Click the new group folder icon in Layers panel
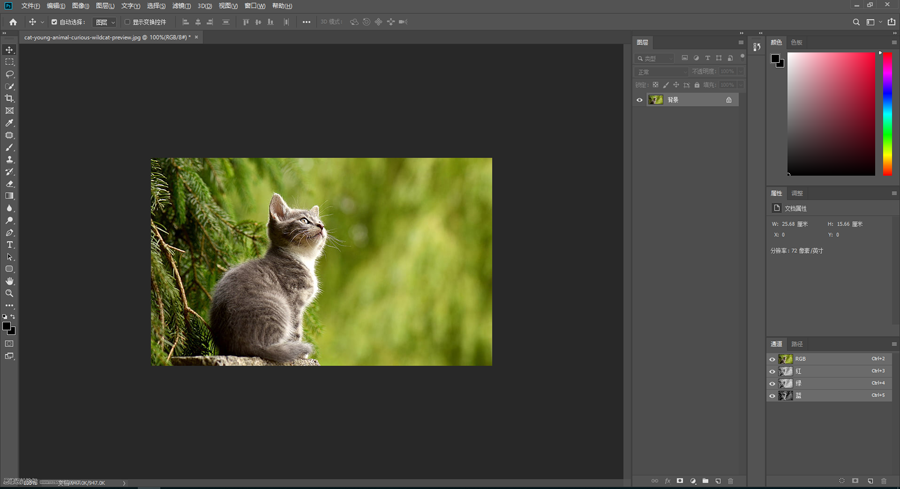 point(705,481)
